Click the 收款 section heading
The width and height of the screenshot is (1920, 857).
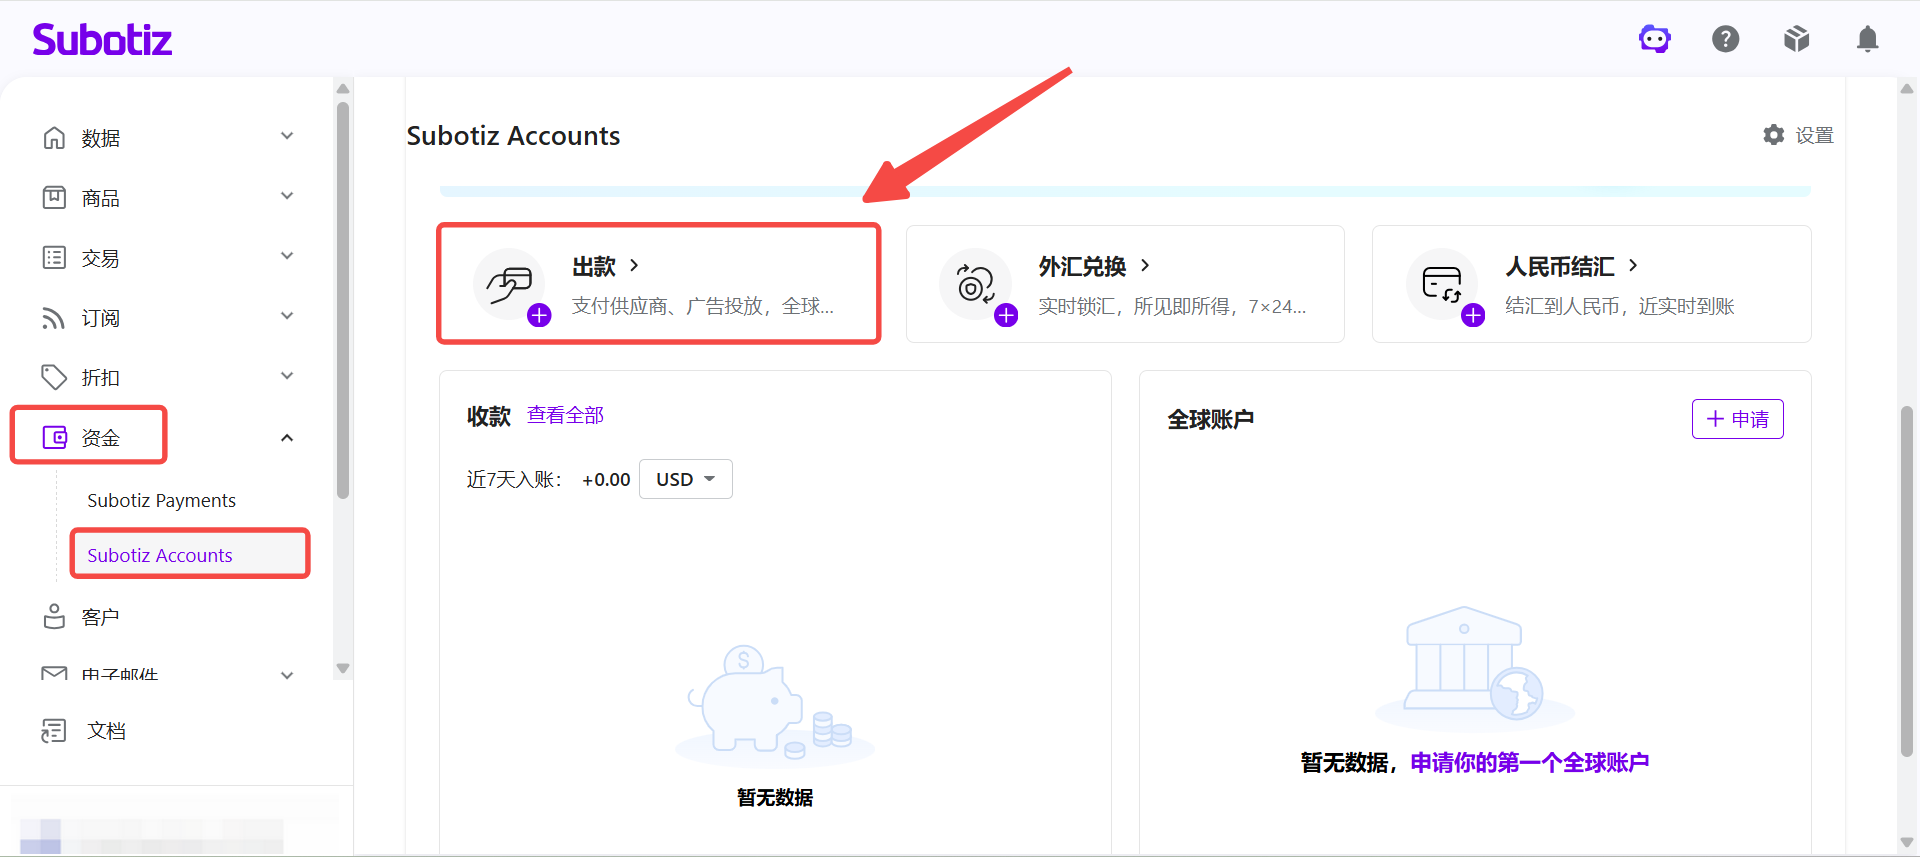489,416
